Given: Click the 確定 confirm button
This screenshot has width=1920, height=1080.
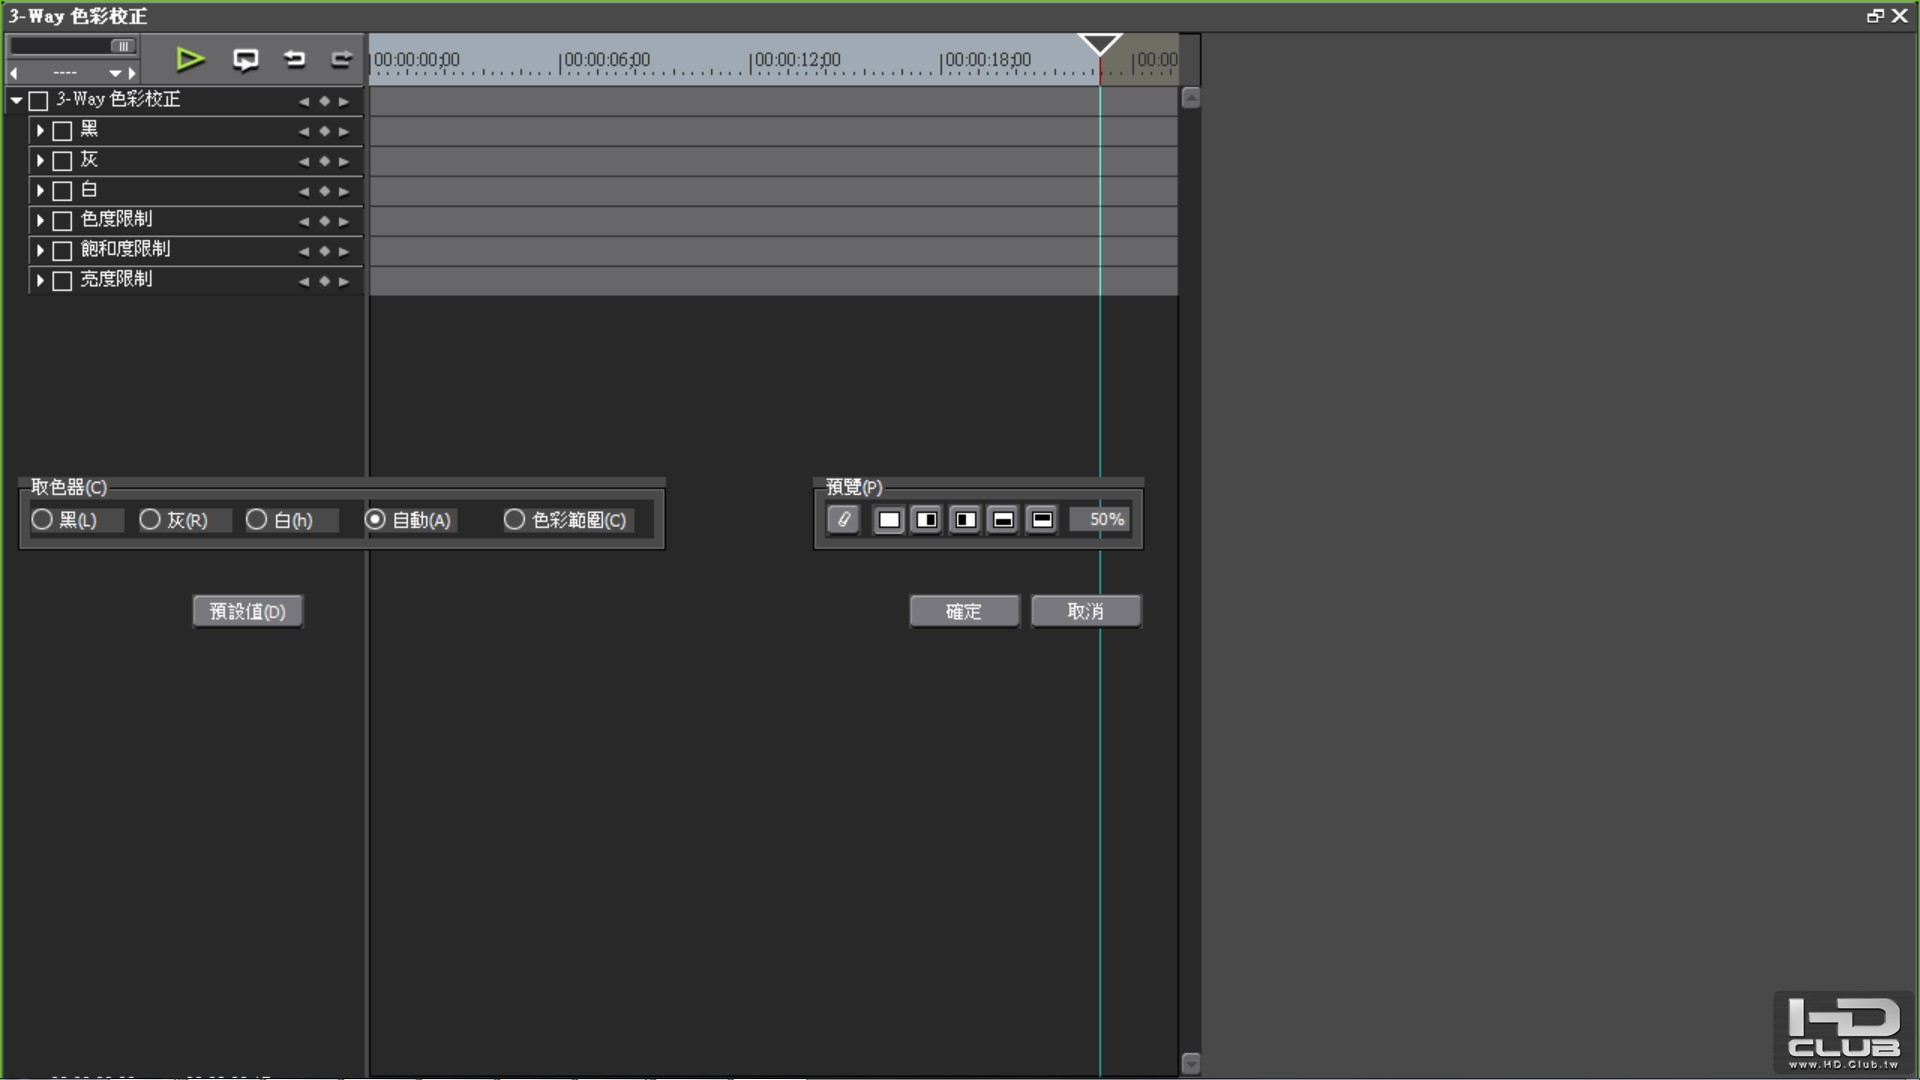Looking at the screenshot, I should click(x=964, y=611).
